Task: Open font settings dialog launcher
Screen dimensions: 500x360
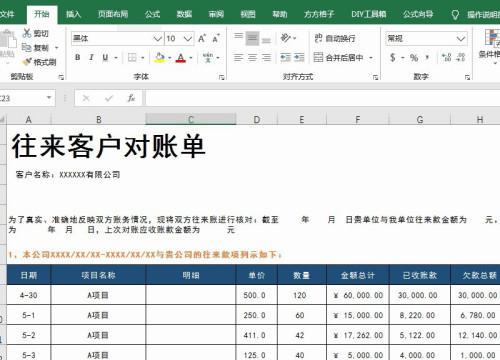Action: 221,77
